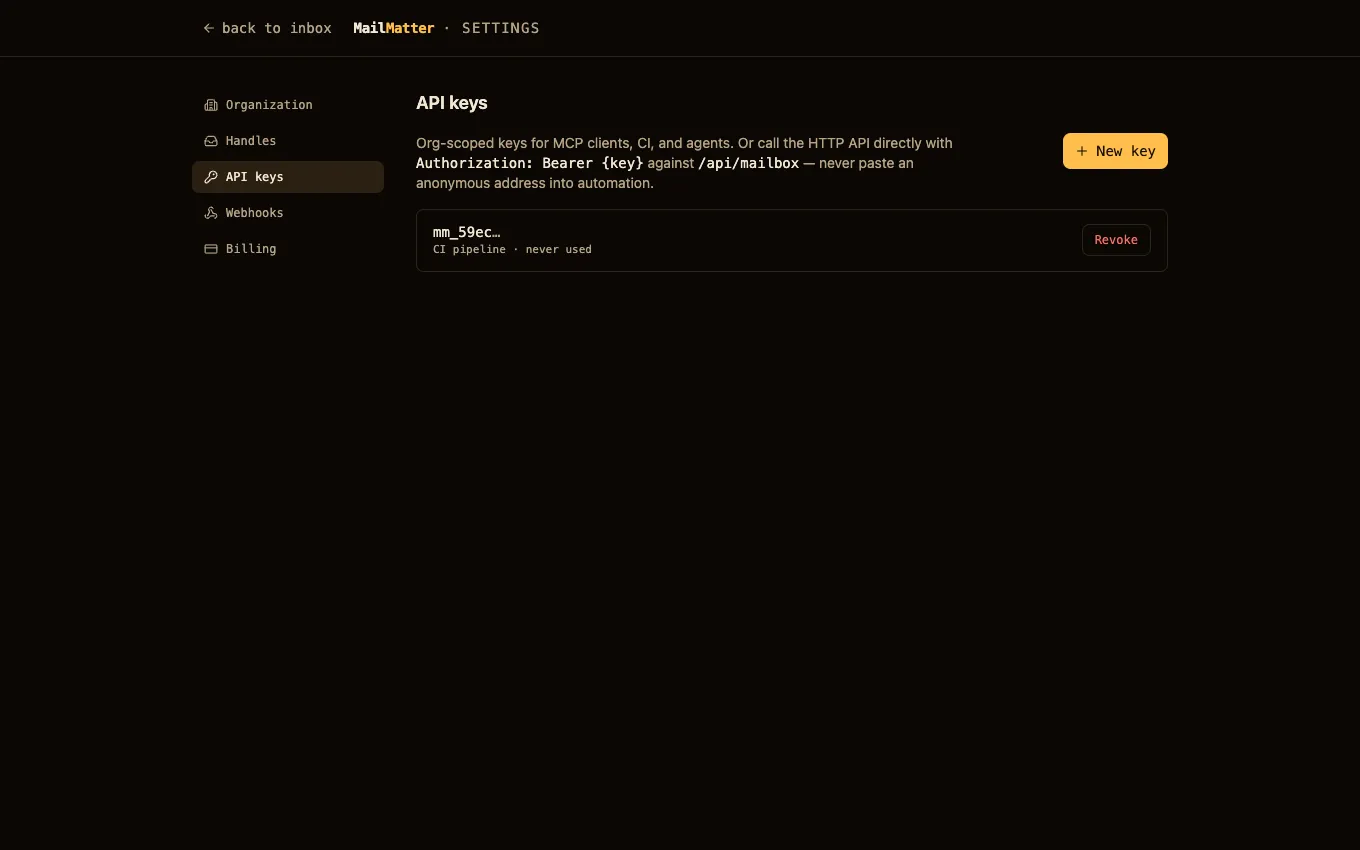This screenshot has height=850, width=1360.
Task: Click the SETTINGS header label
Action: [x=501, y=28]
